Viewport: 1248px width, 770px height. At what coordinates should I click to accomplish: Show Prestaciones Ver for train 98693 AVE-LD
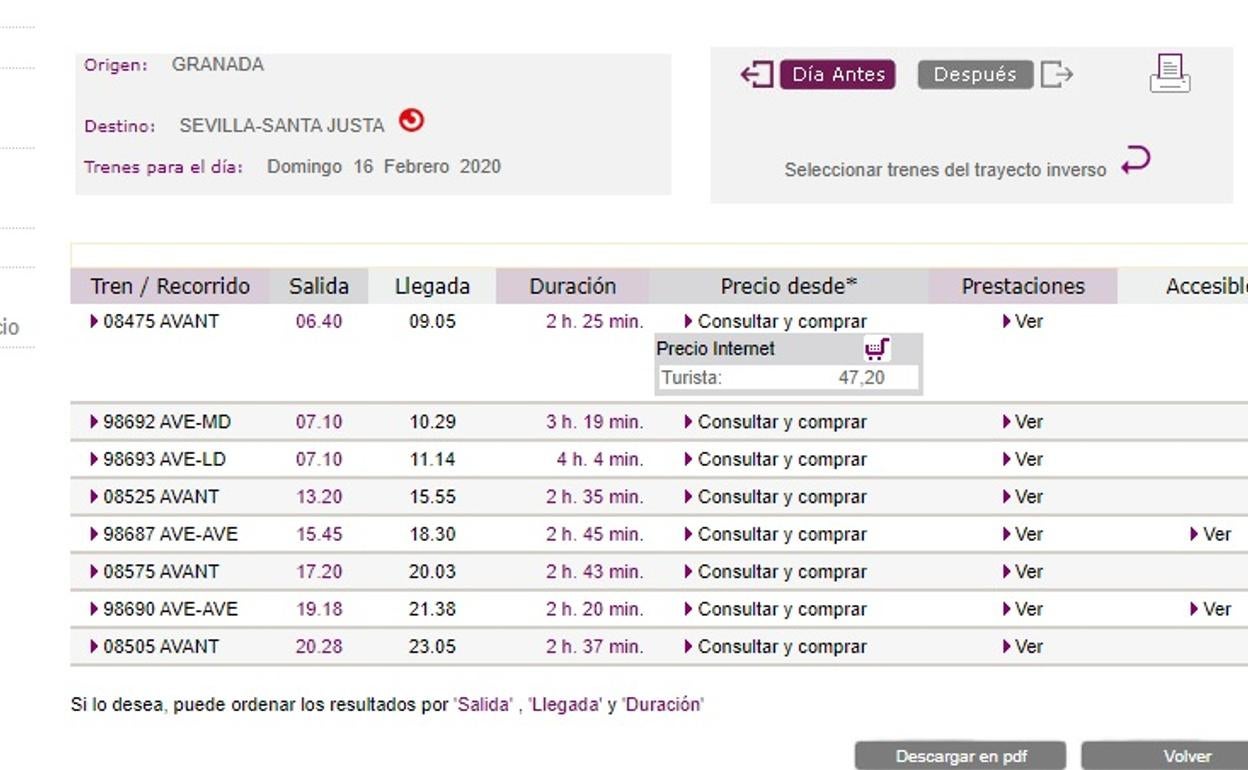[1023, 460]
